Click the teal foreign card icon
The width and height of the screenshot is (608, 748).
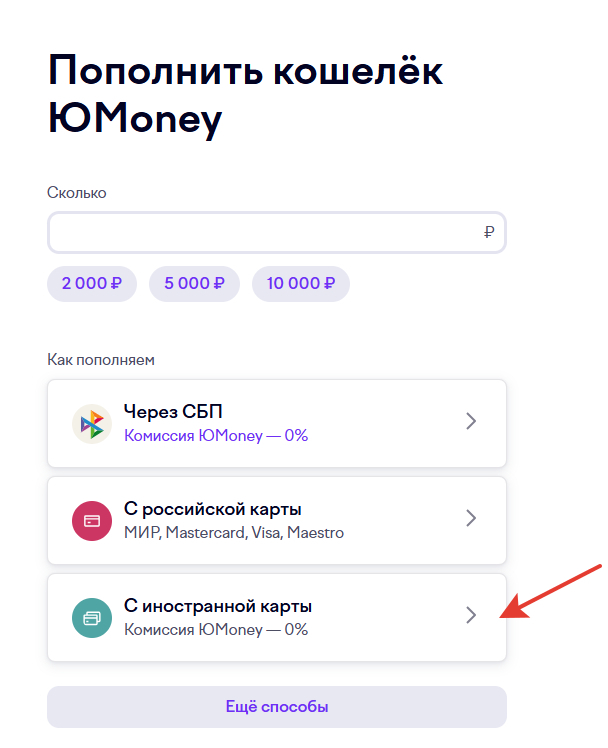[x=92, y=618]
